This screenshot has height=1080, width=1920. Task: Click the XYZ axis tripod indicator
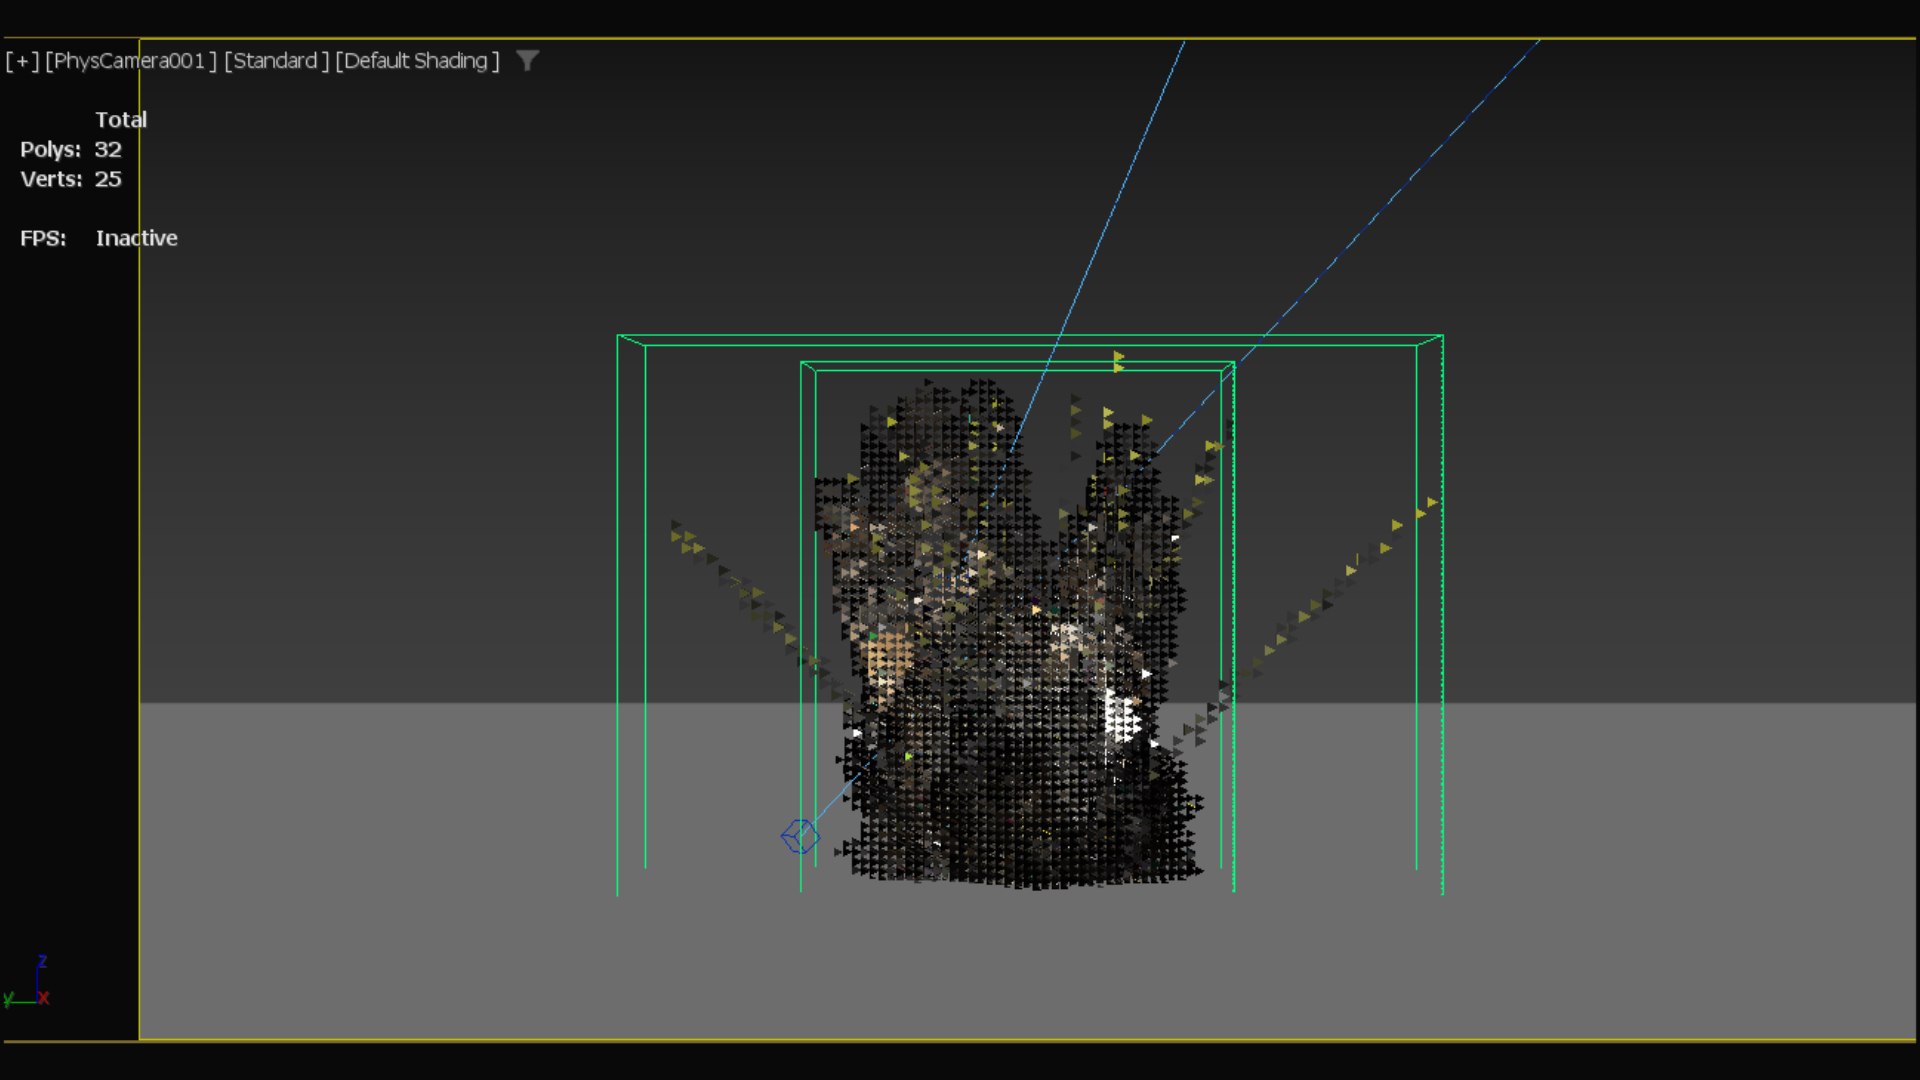tap(27, 982)
